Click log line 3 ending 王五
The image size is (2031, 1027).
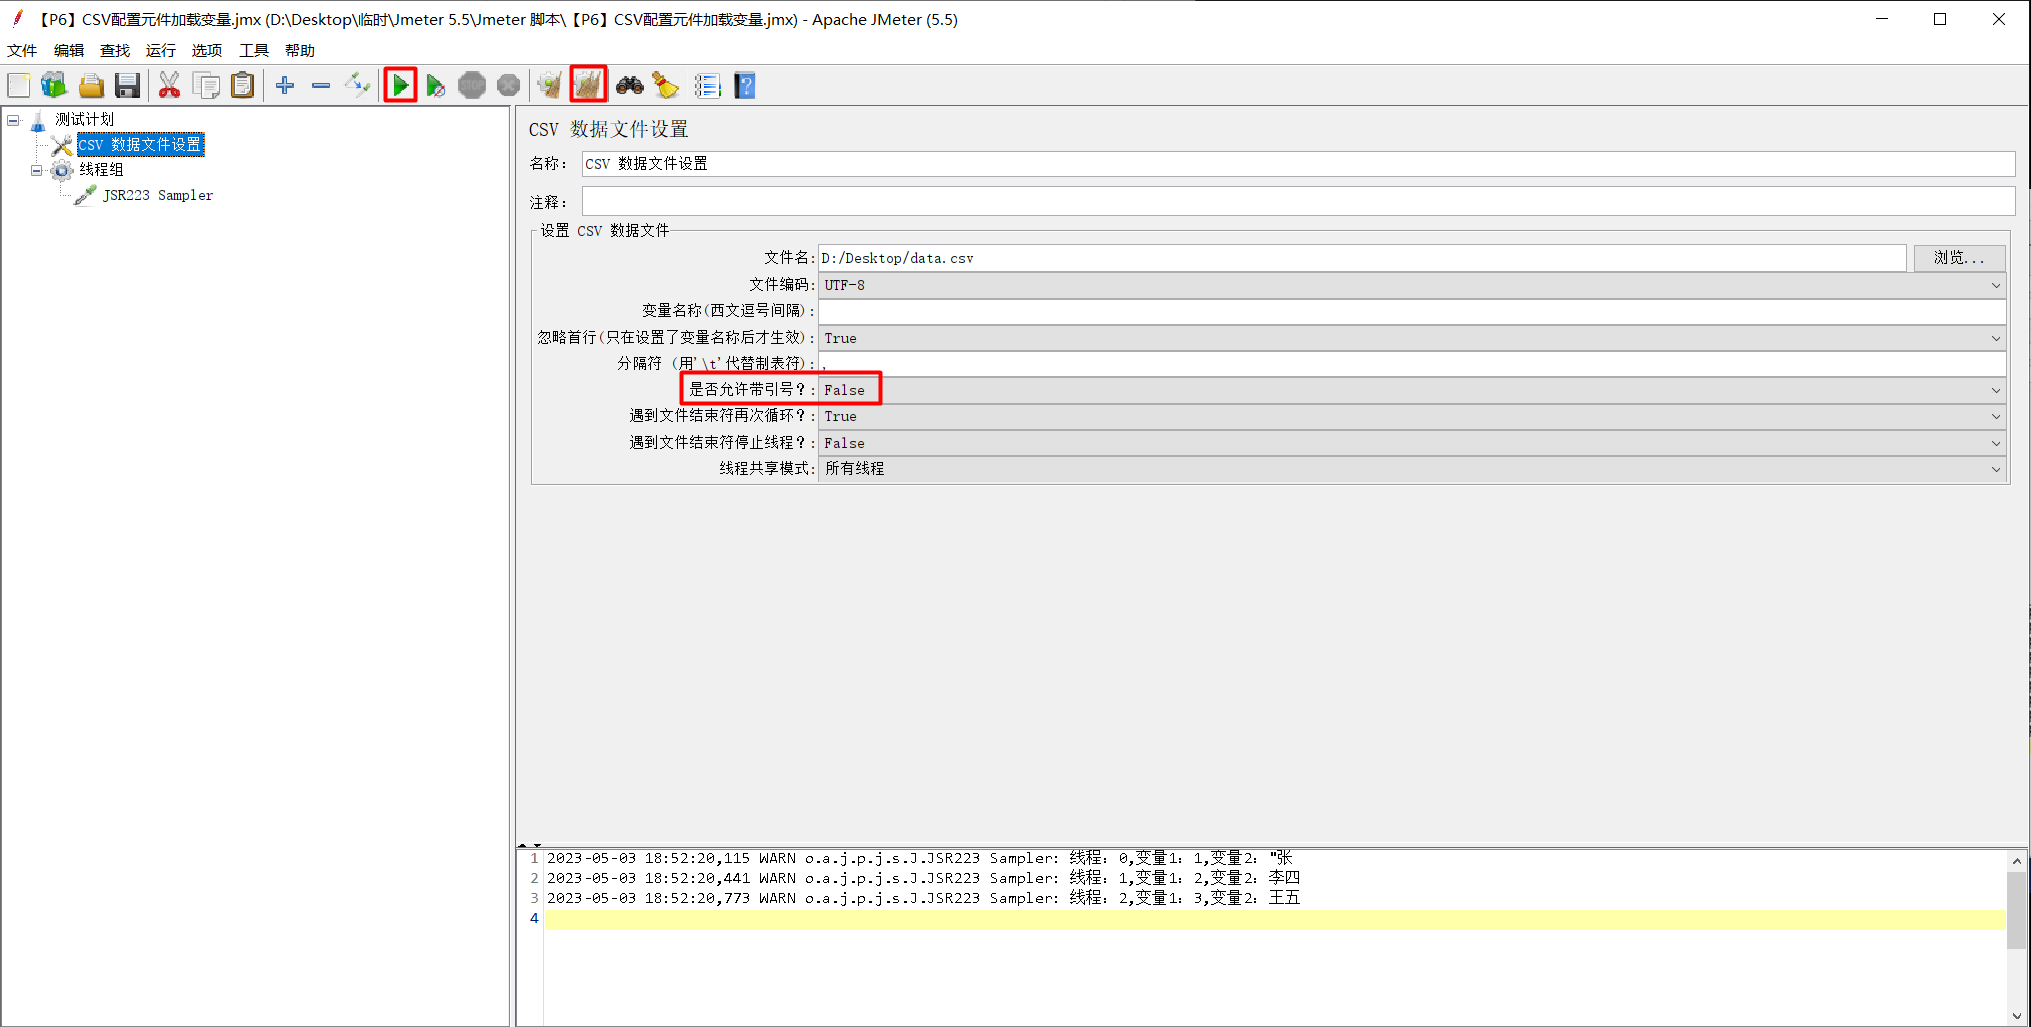[x=923, y=898]
